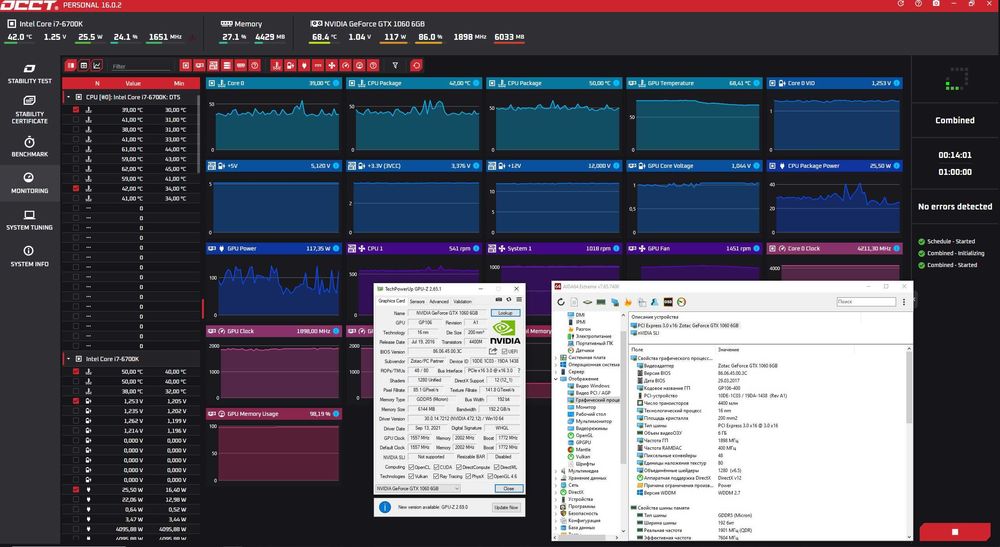The height and width of the screenshot is (547, 1000).
Task: Switch to the Graphics Card tab in GPU-Z
Action: pyautogui.click(x=392, y=301)
